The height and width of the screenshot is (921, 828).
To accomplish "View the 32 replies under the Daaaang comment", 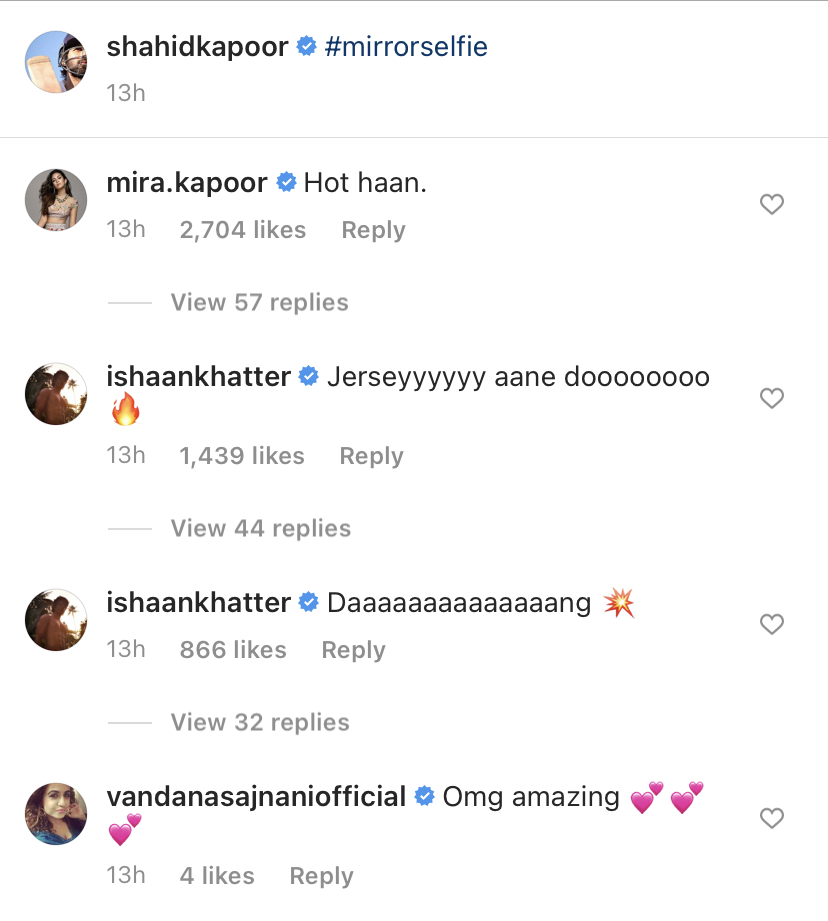I will [x=259, y=722].
